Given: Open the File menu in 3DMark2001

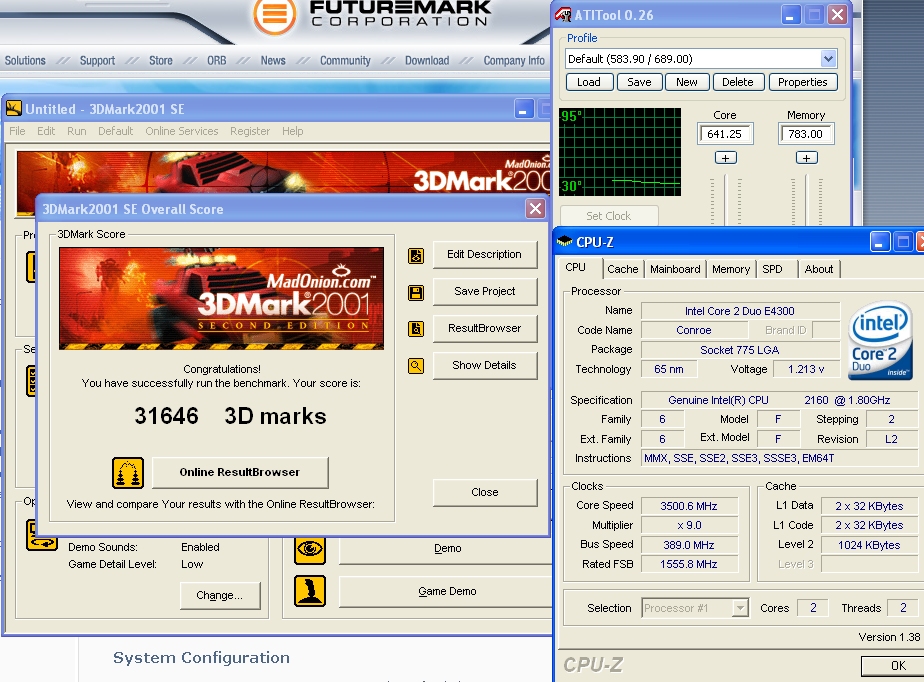Looking at the screenshot, I should click(x=17, y=131).
